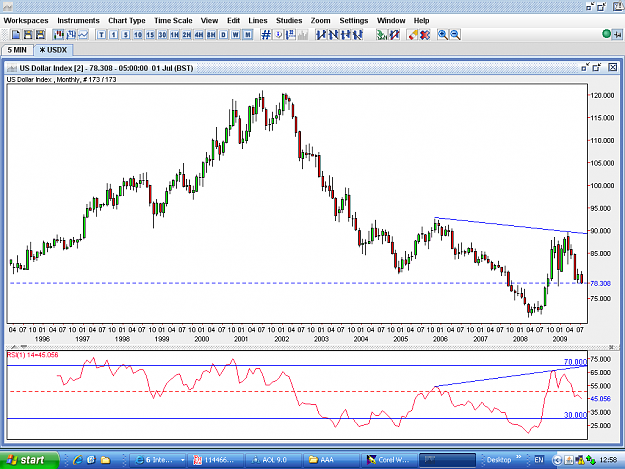The height and width of the screenshot is (469, 625).
Task: Click the zoom in magnifier icon
Action: tap(442, 35)
